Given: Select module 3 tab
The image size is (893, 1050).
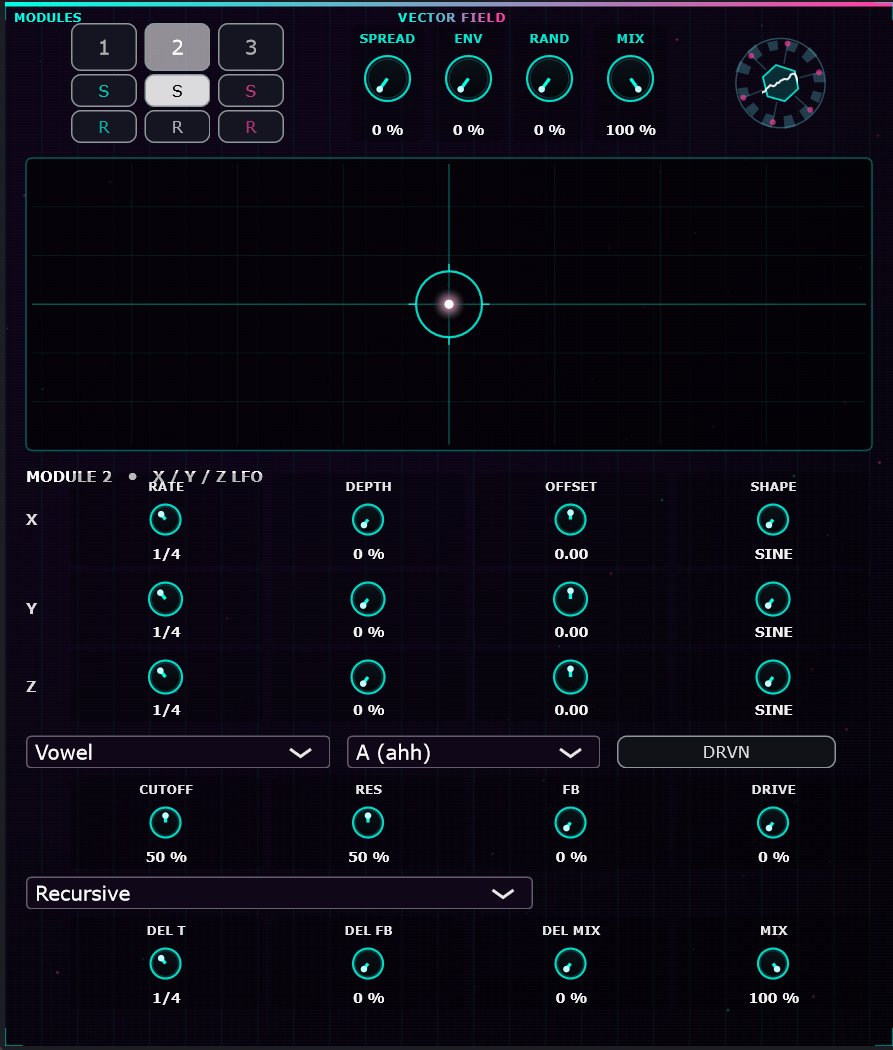Looking at the screenshot, I should (251, 47).
